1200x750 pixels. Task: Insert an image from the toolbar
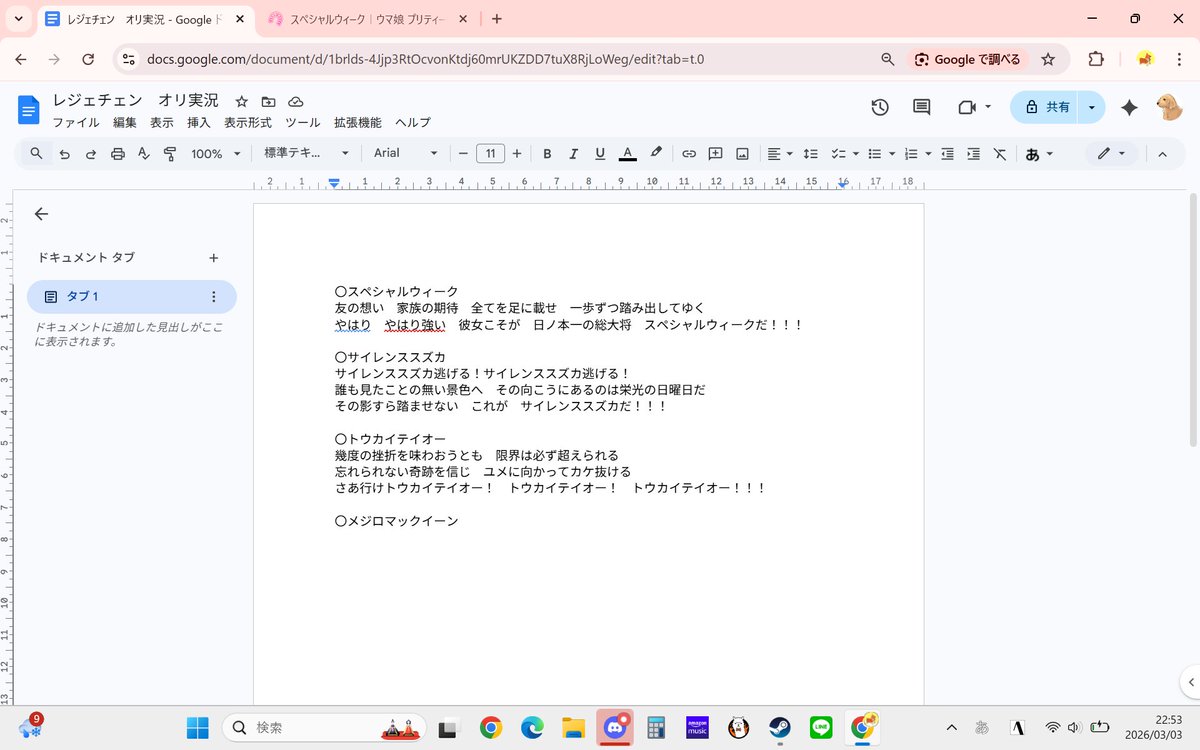tap(742, 154)
